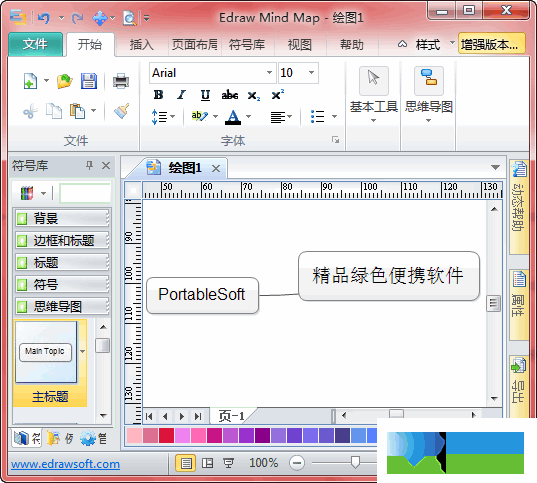Screen dimensions: 537x483
Task: Switch to the 页面布局 tab
Action: tap(195, 45)
